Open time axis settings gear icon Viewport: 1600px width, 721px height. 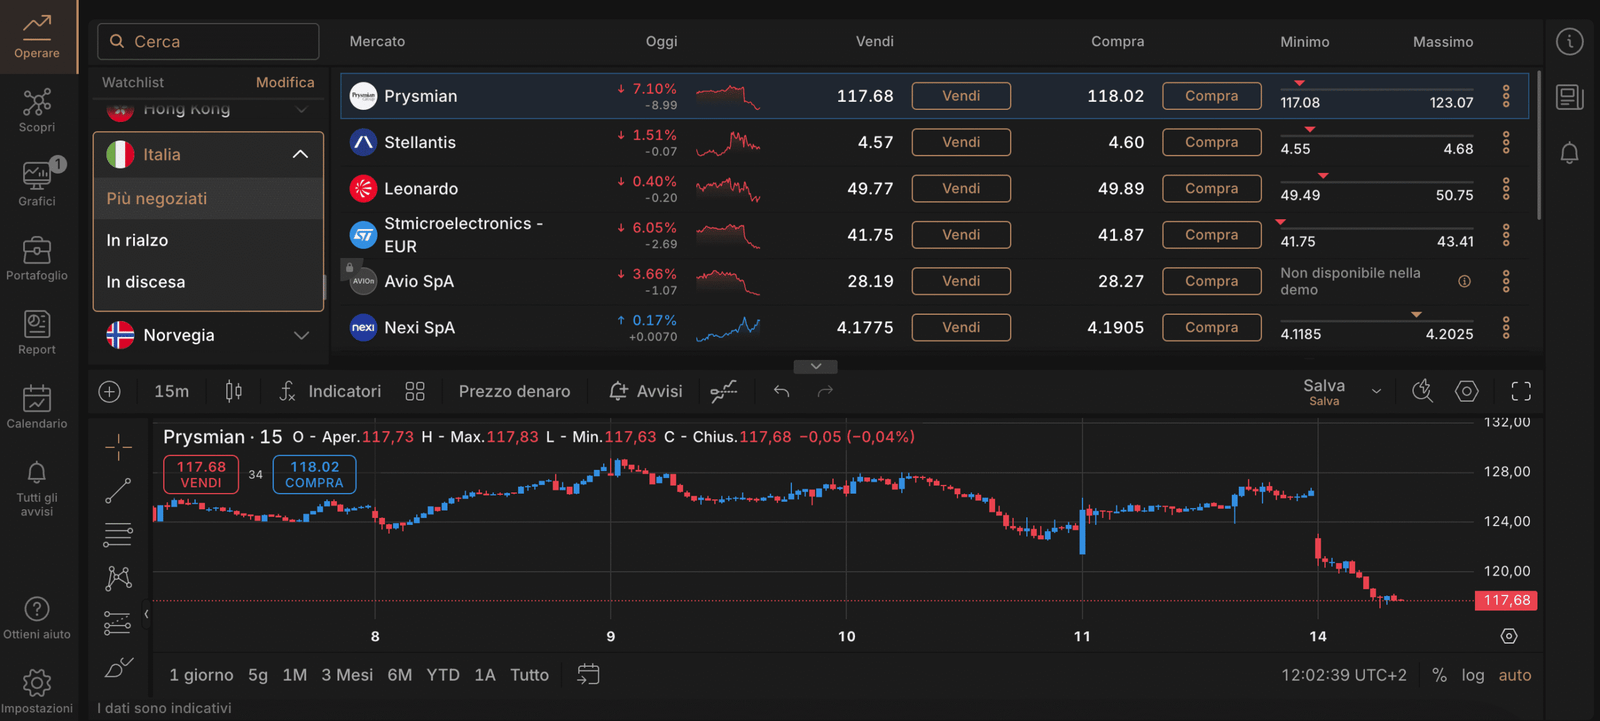click(1509, 636)
